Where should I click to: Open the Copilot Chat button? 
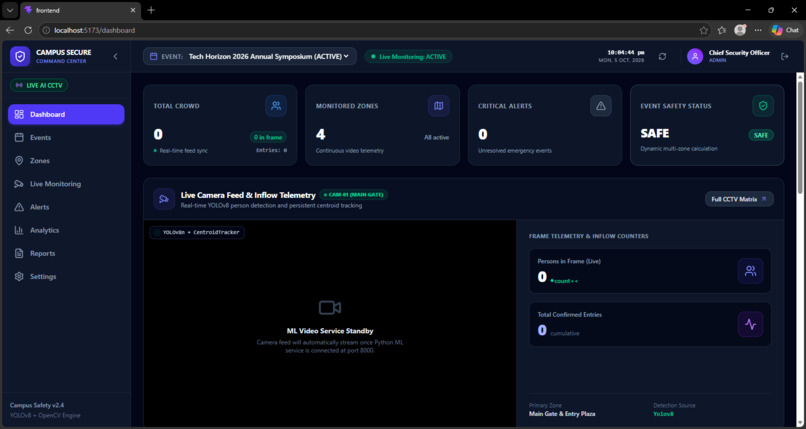point(785,30)
